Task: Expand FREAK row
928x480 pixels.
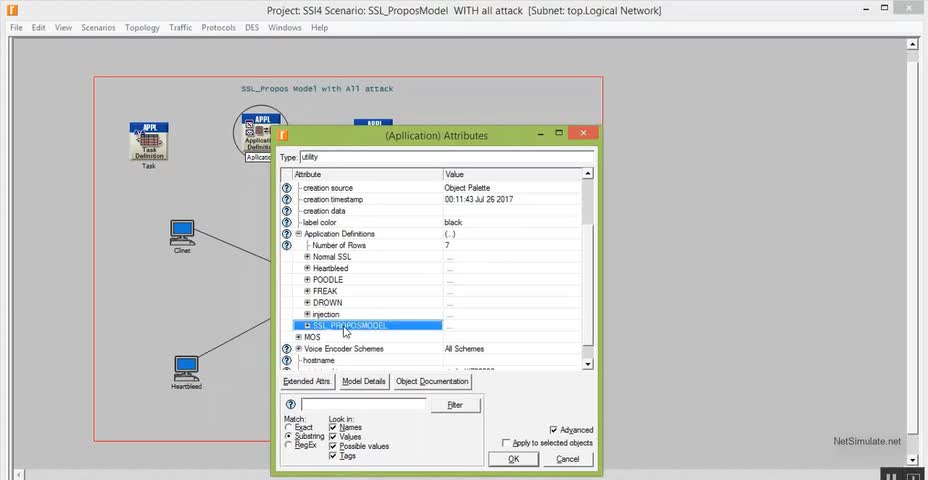Action: pyautogui.click(x=307, y=291)
